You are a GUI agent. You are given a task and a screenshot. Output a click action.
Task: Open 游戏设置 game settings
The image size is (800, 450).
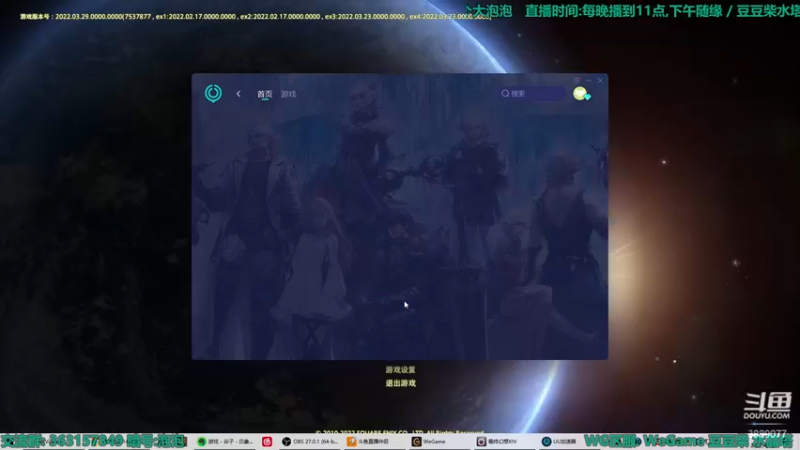[401, 369]
